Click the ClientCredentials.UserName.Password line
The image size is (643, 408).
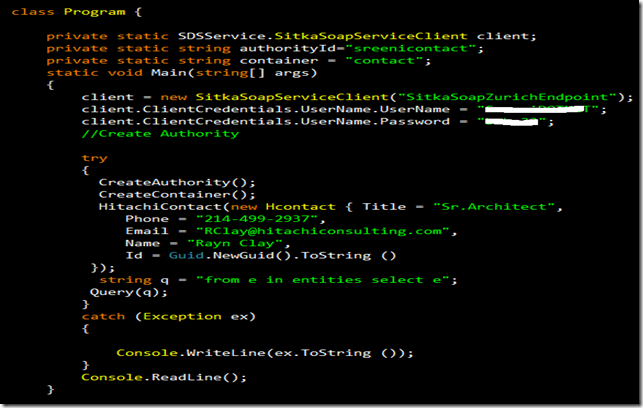click(318, 122)
